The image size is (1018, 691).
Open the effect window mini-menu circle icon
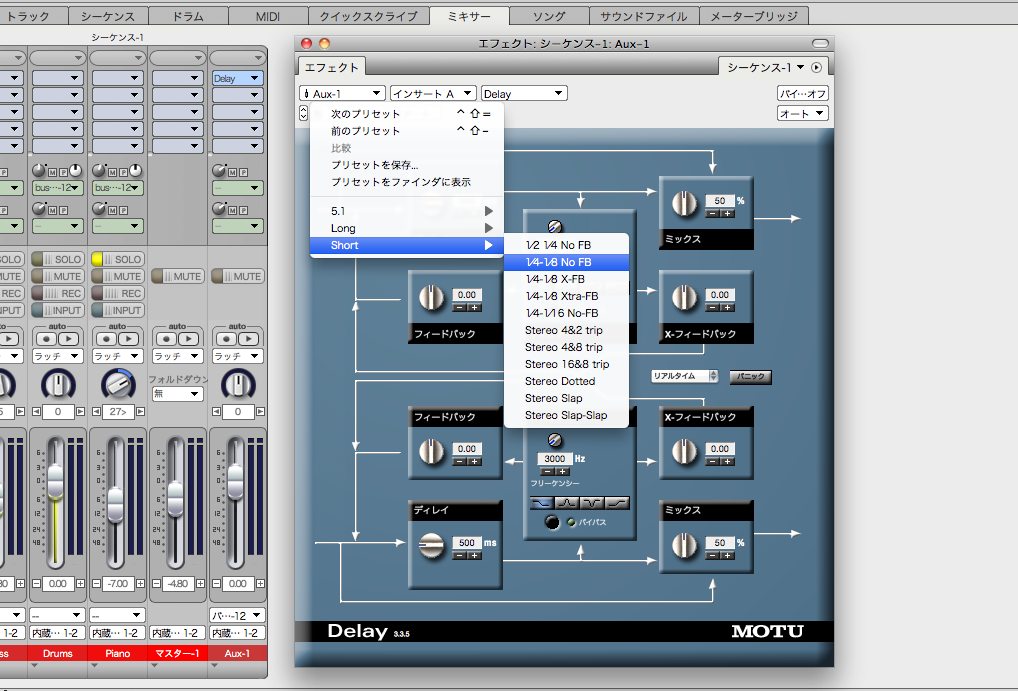(x=817, y=67)
